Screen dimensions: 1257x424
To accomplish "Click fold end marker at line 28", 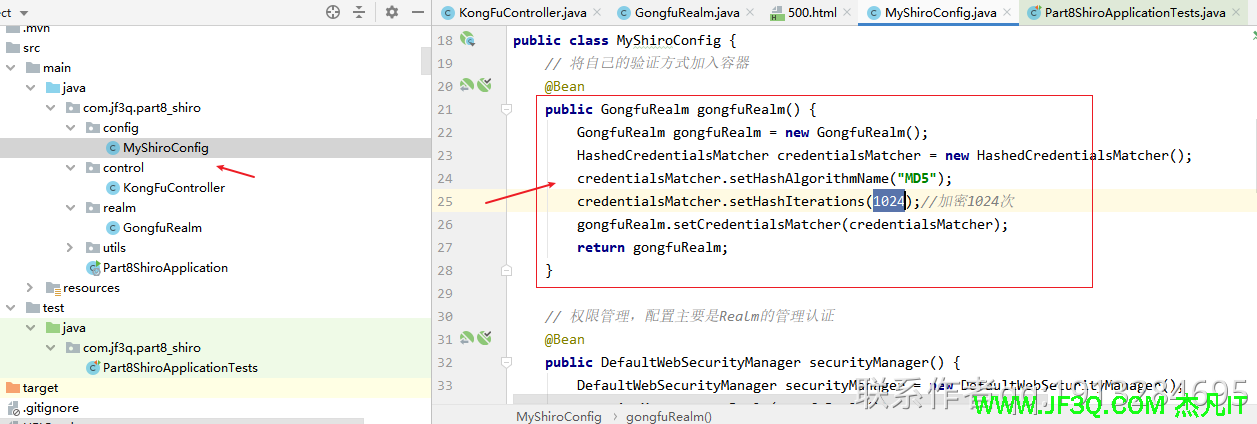I will pos(507,270).
